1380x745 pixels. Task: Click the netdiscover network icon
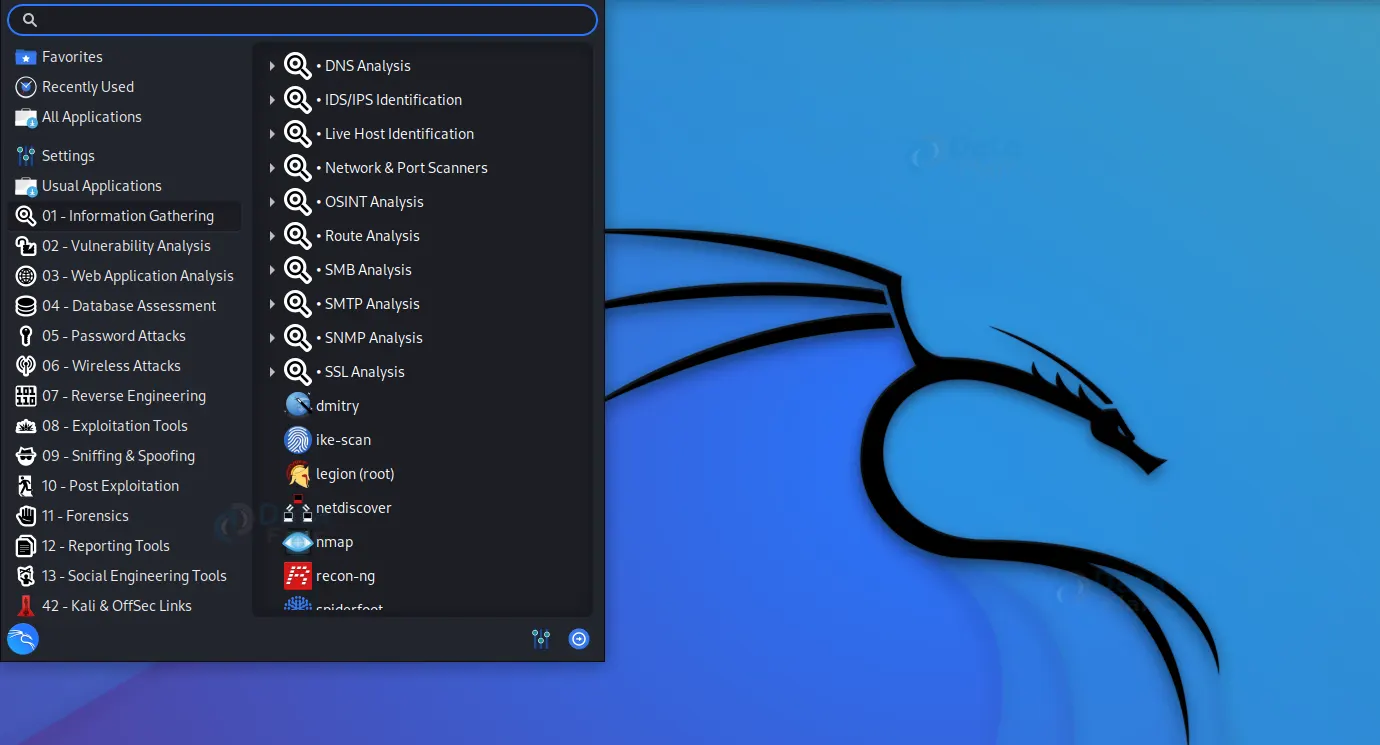tap(298, 508)
